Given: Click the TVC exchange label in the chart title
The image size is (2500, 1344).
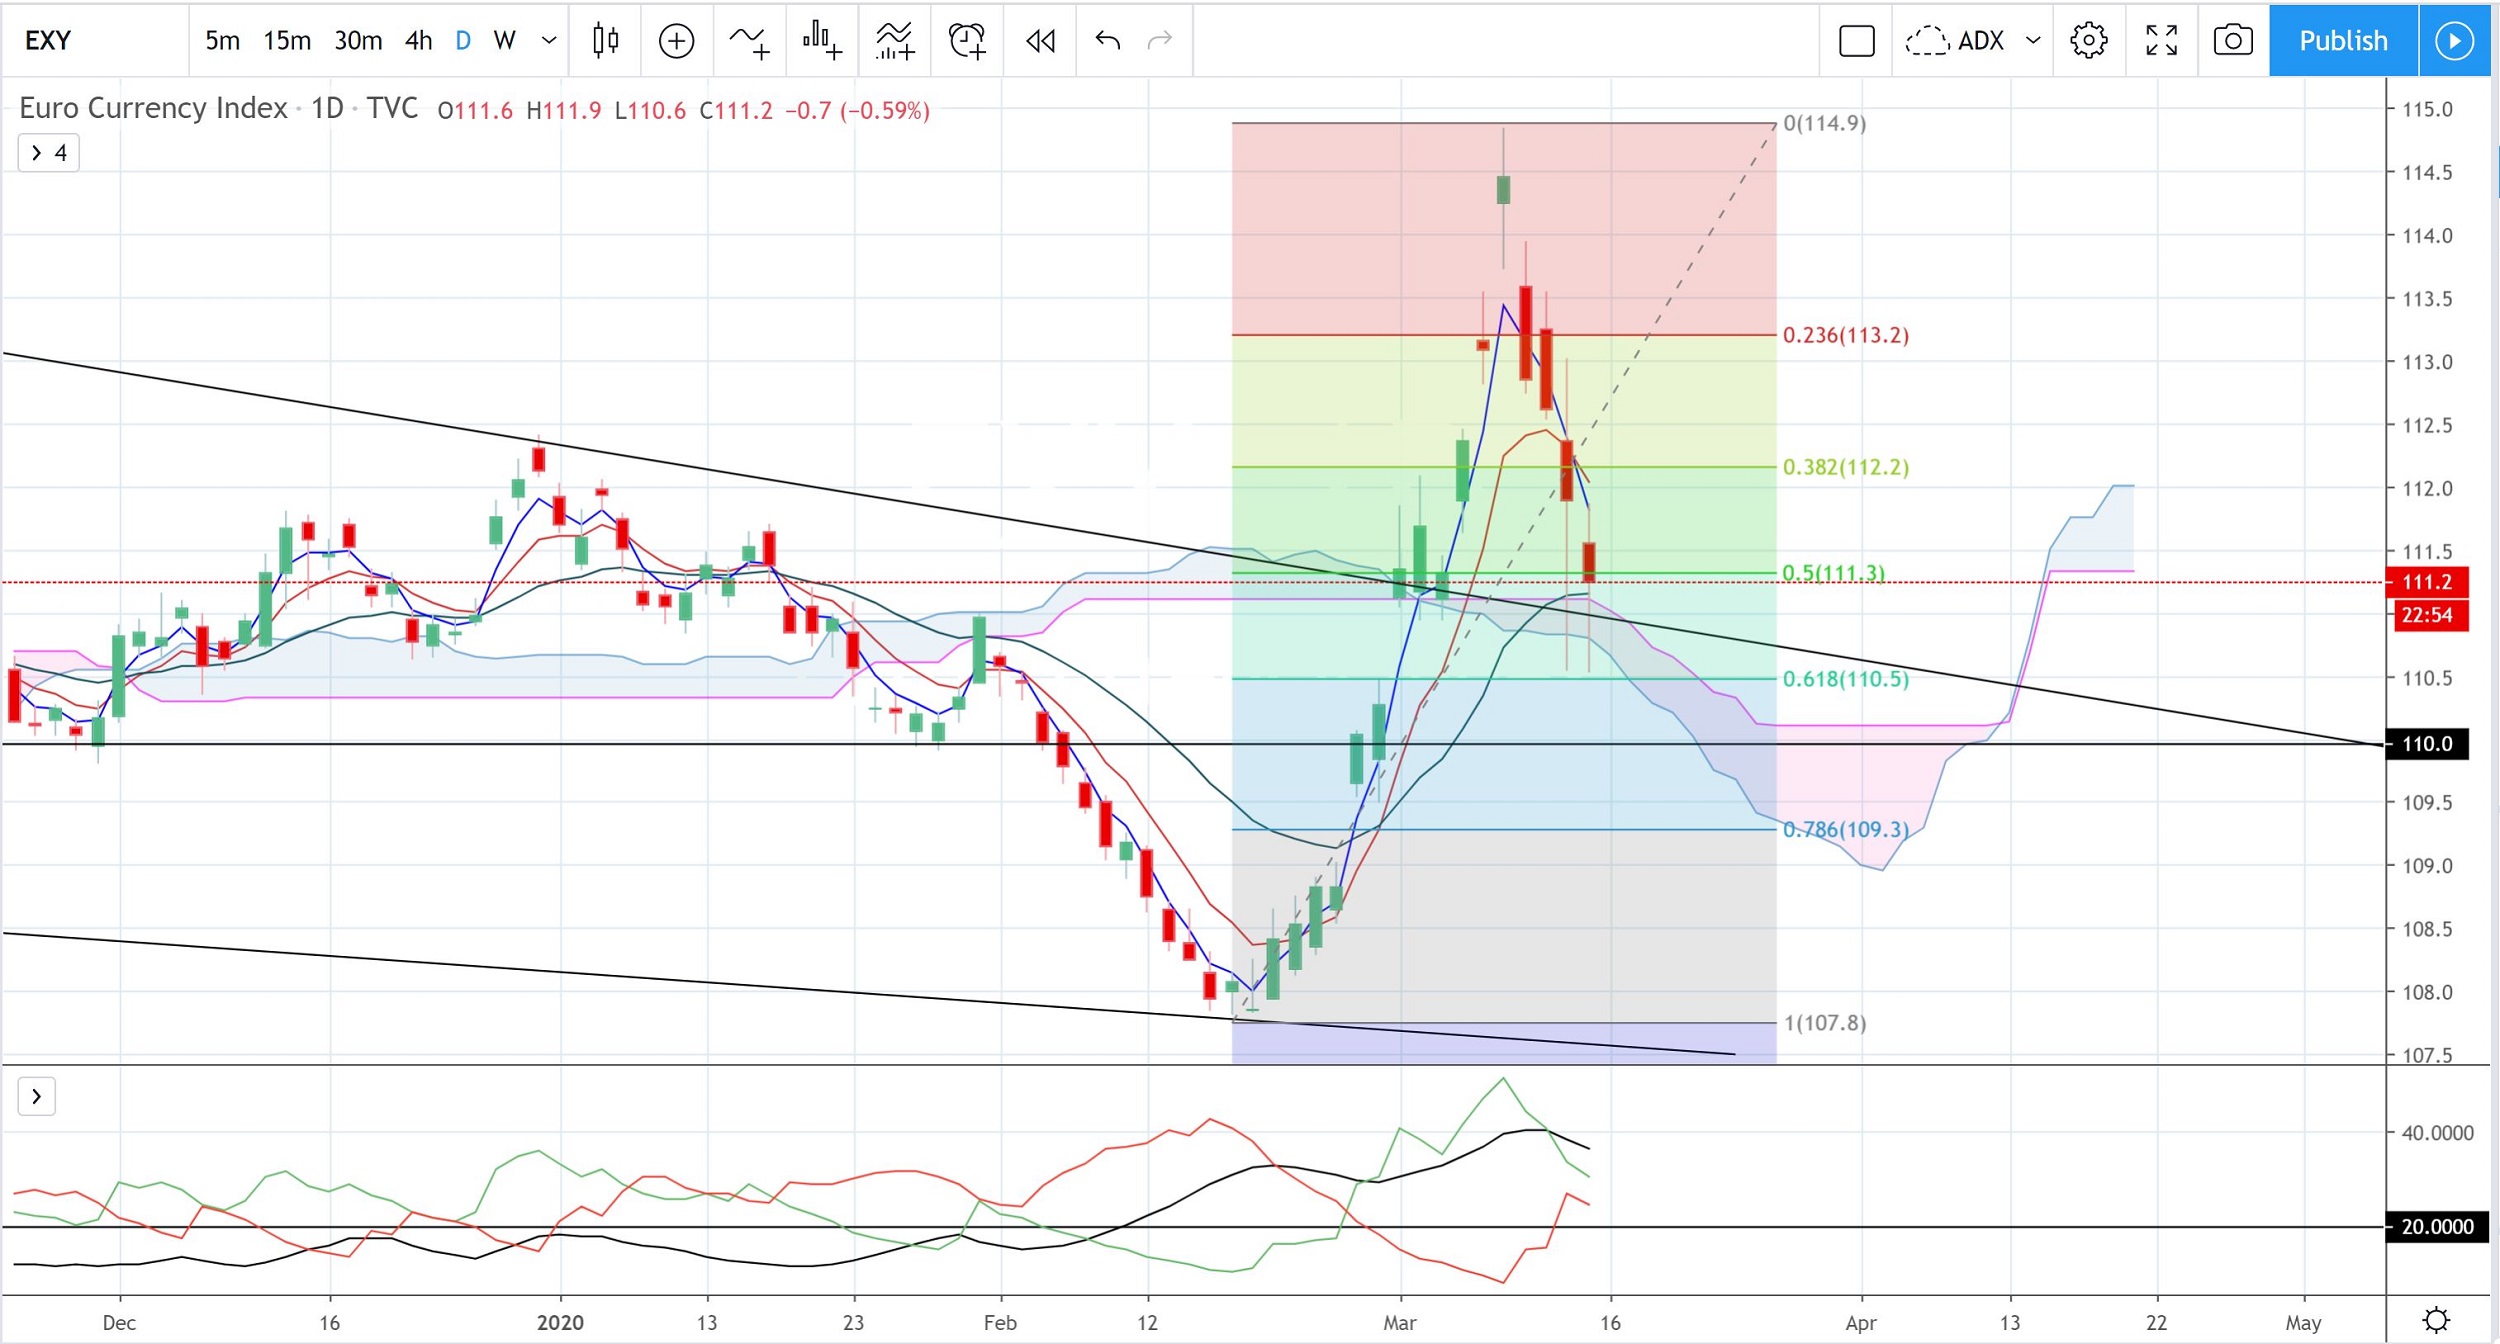Looking at the screenshot, I should point(392,108).
